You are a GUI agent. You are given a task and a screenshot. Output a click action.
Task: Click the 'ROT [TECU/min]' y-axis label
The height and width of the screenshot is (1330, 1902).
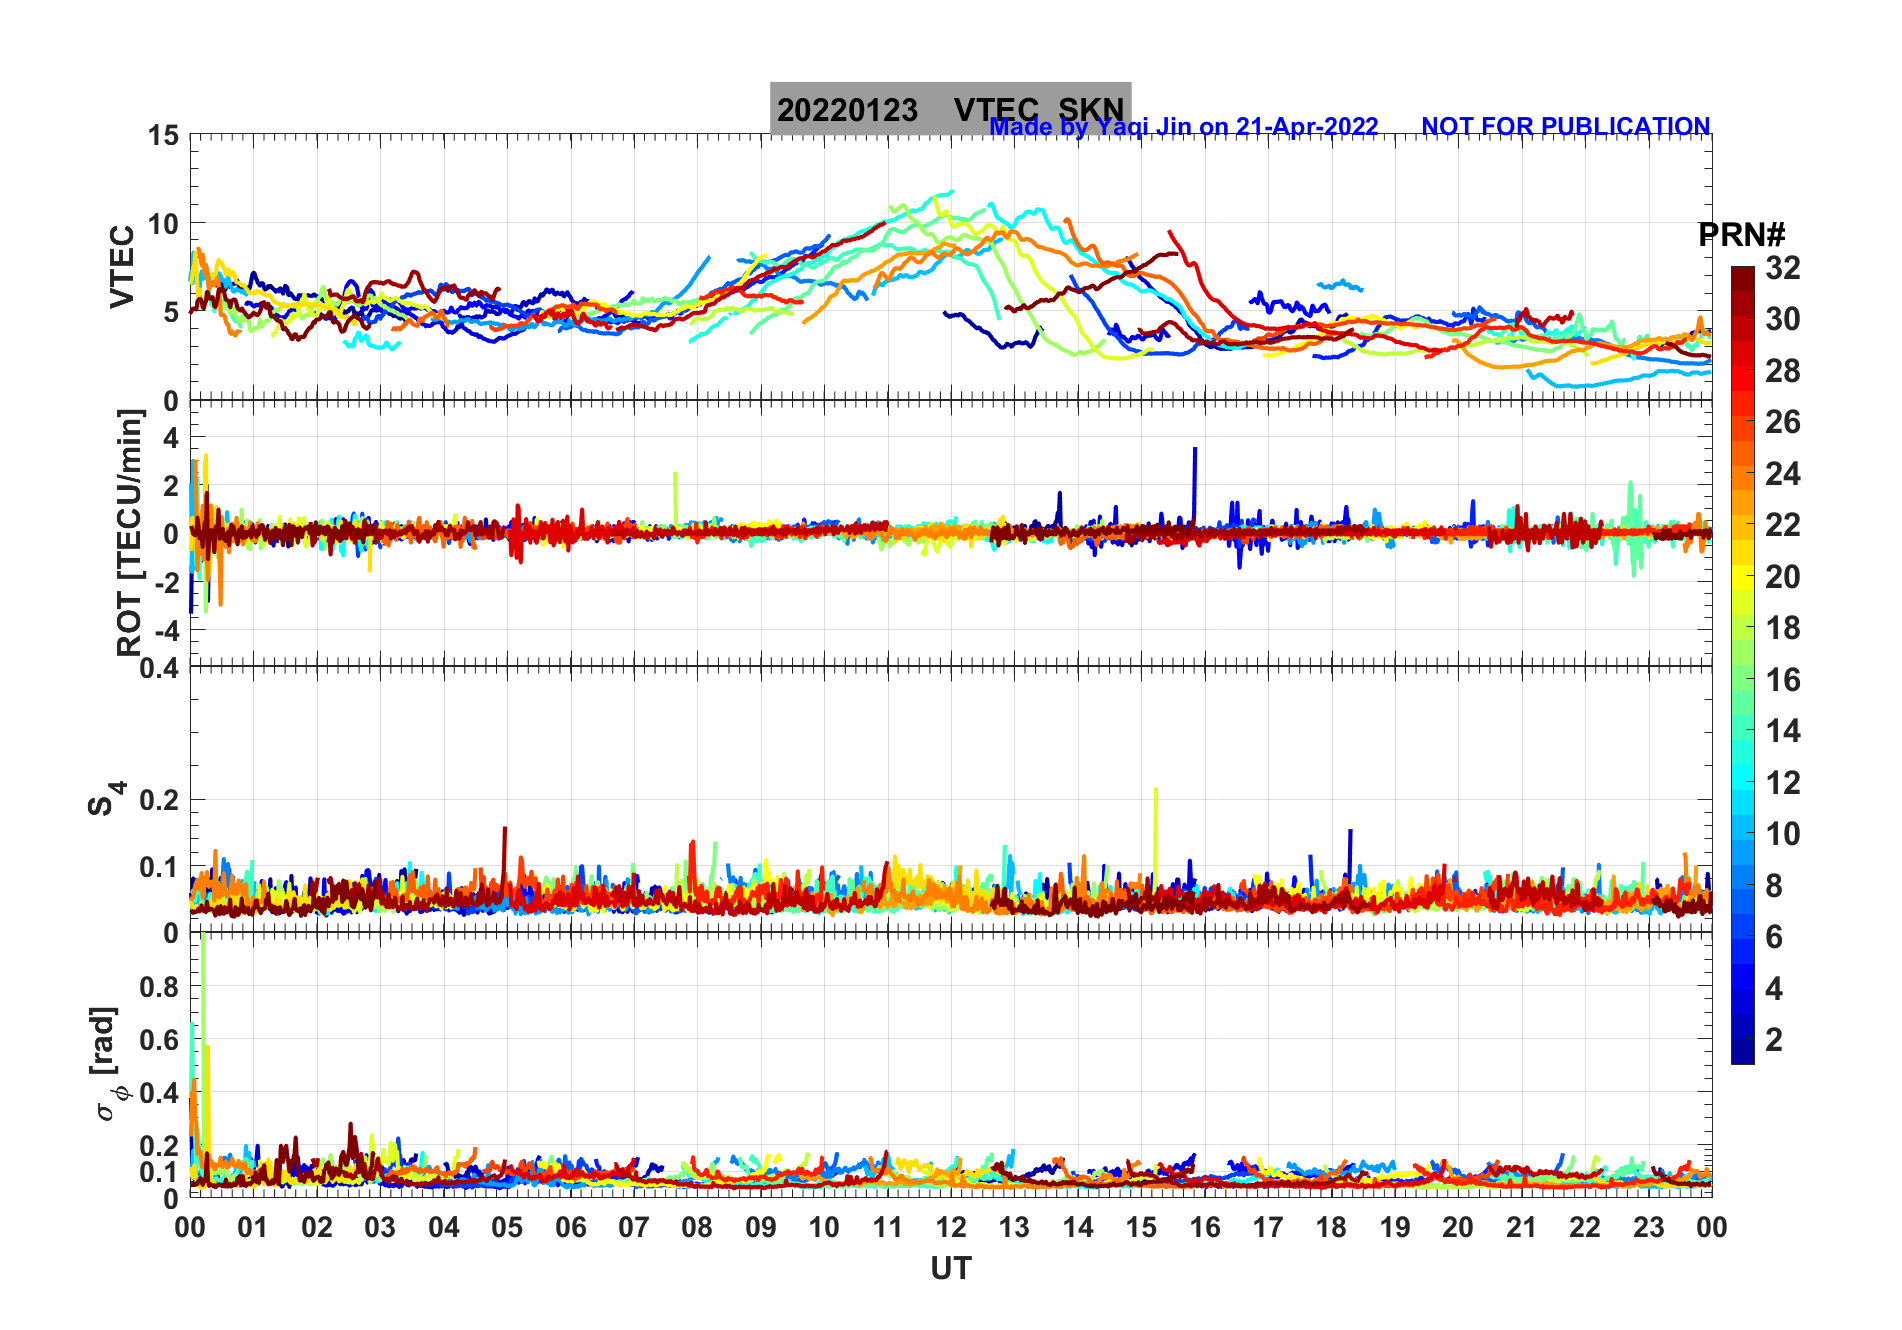(x=130, y=532)
